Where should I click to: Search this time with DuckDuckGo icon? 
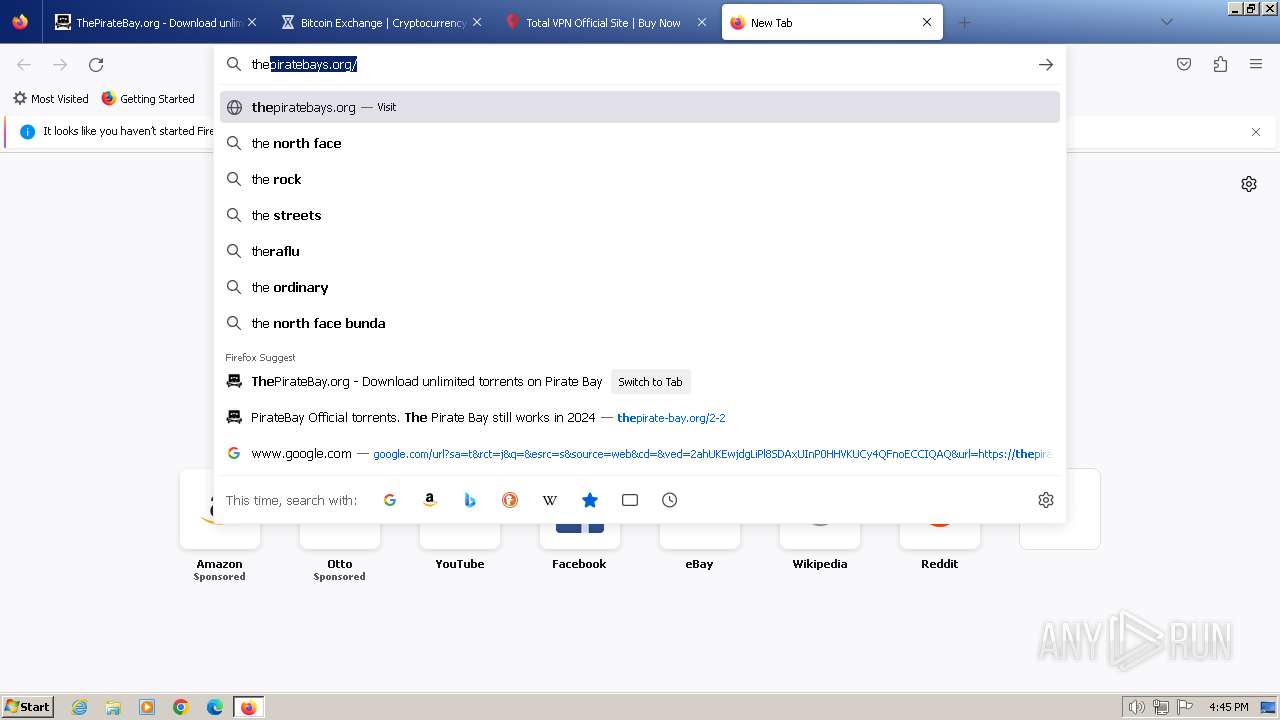(x=510, y=500)
